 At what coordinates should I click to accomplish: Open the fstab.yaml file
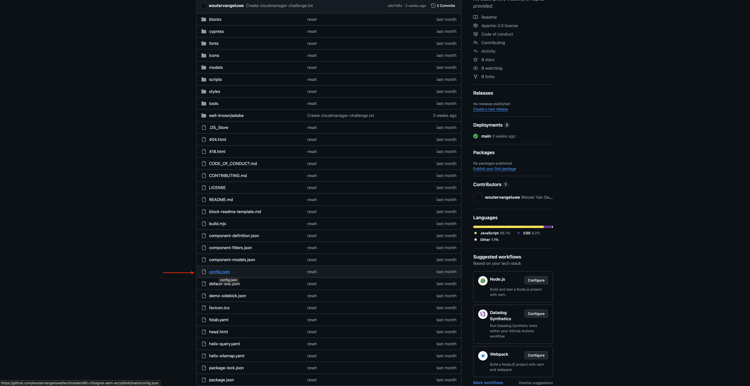pyautogui.click(x=219, y=320)
